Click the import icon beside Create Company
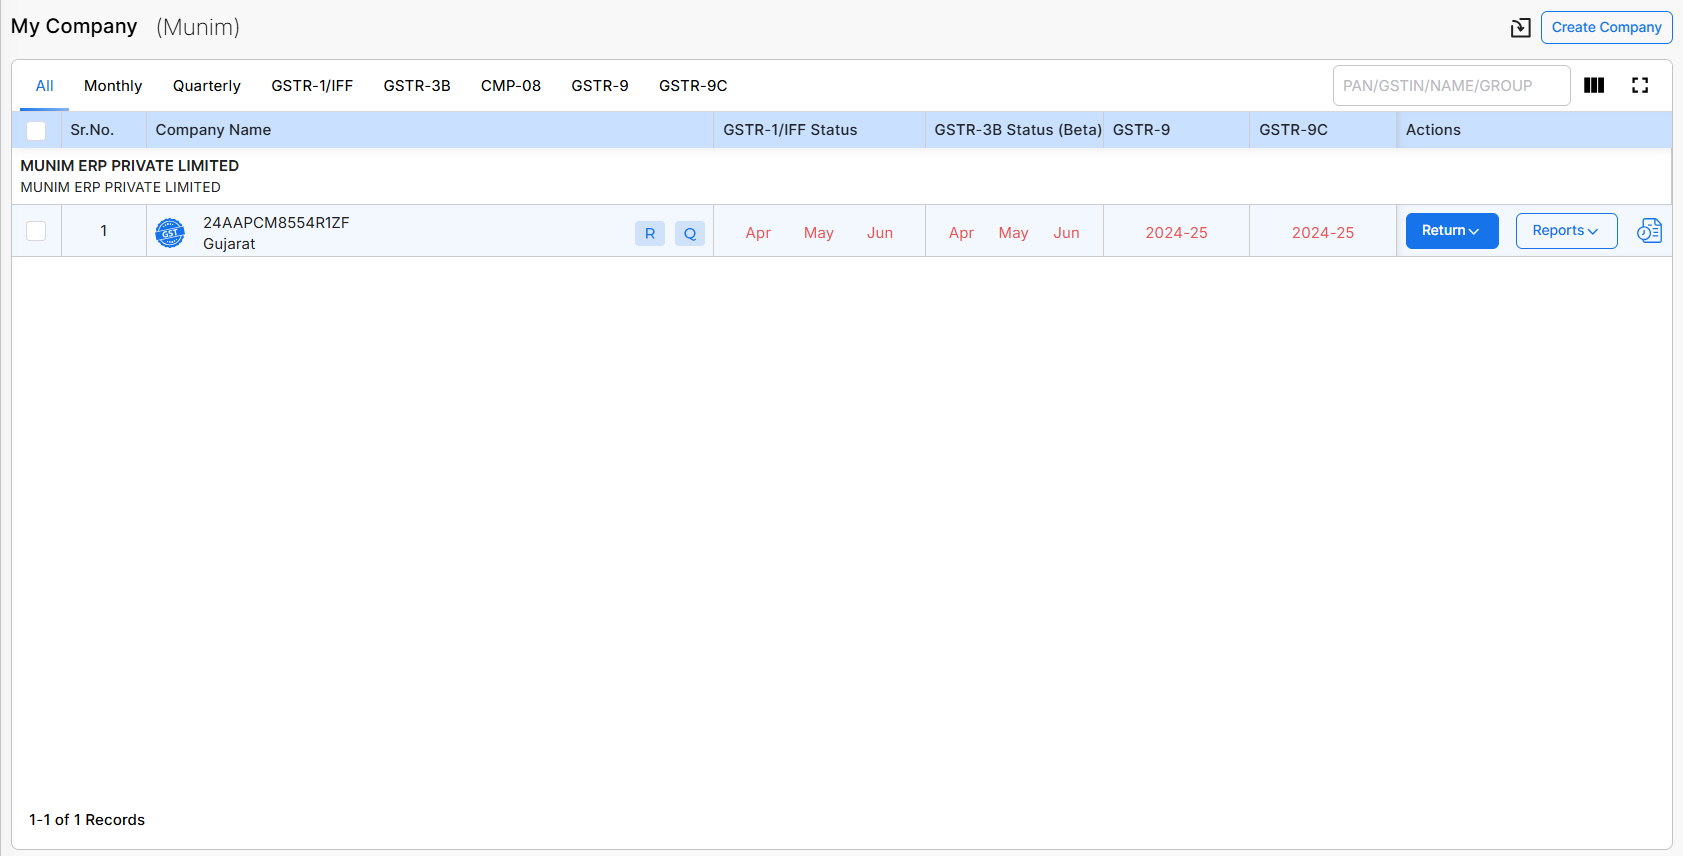Image resolution: width=1683 pixels, height=856 pixels. (1520, 28)
